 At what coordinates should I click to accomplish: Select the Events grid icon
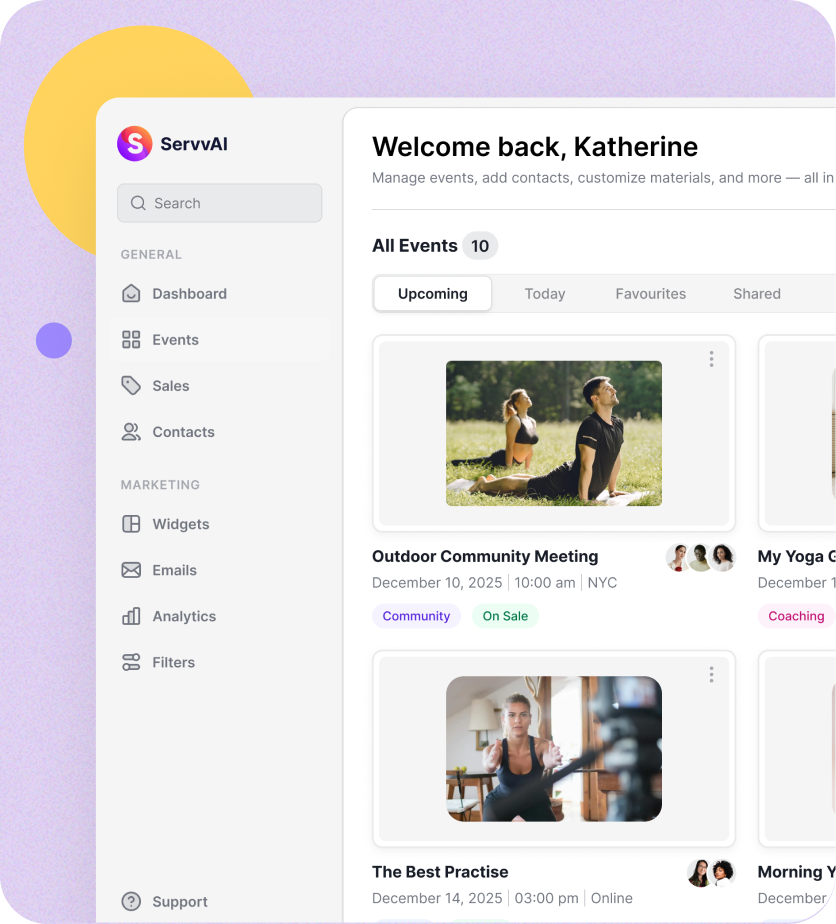click(131, 340)
